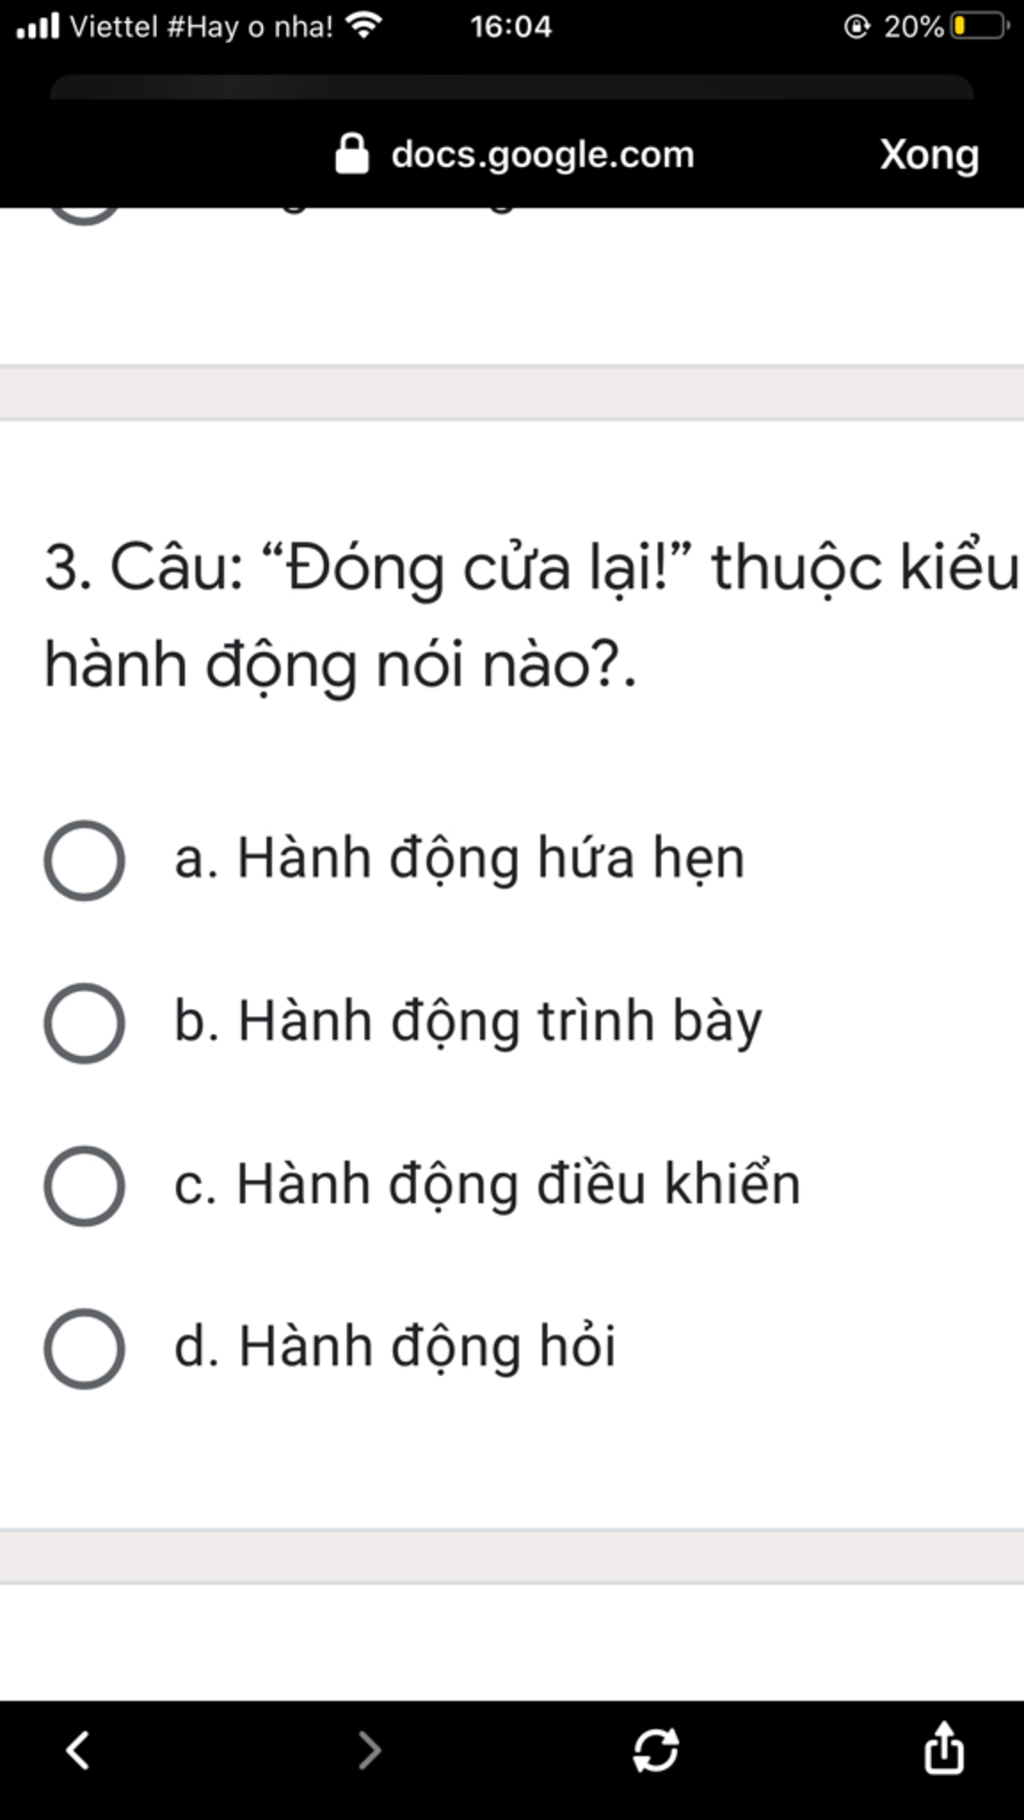The width and height of the screenshot is (1024, 1820).
Task: Reload the page with refresh icon
Action: tap(656, 1750)
